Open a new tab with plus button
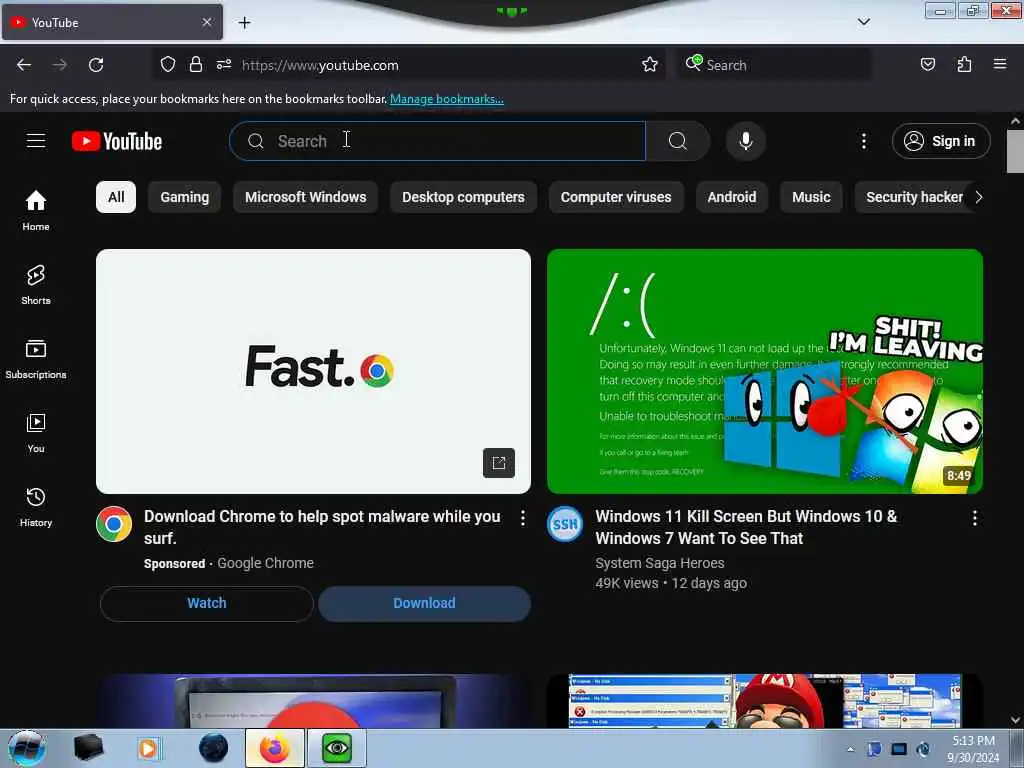The width and height of the screenshot is (1024, 768). (x=244, y=23)
